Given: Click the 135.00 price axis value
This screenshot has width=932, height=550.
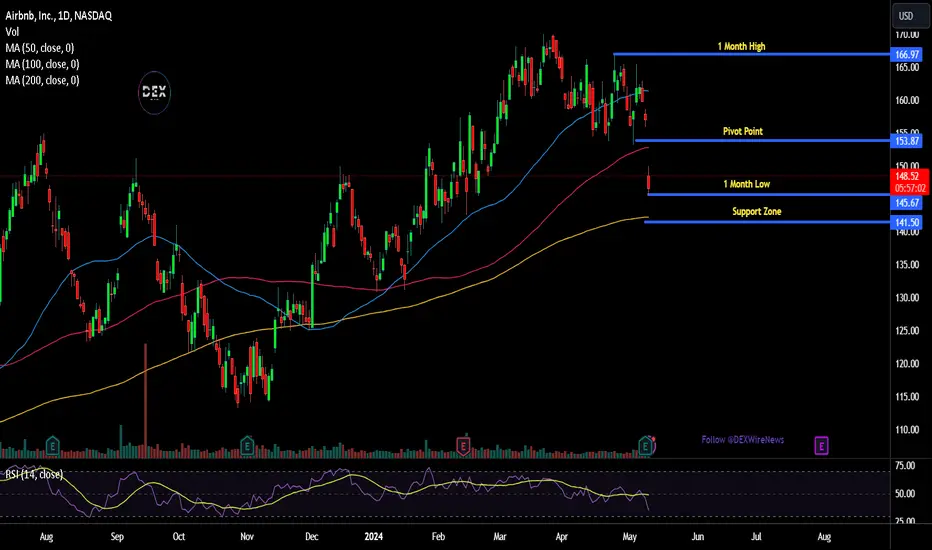Looking at the screenshot, I should 907,265.
